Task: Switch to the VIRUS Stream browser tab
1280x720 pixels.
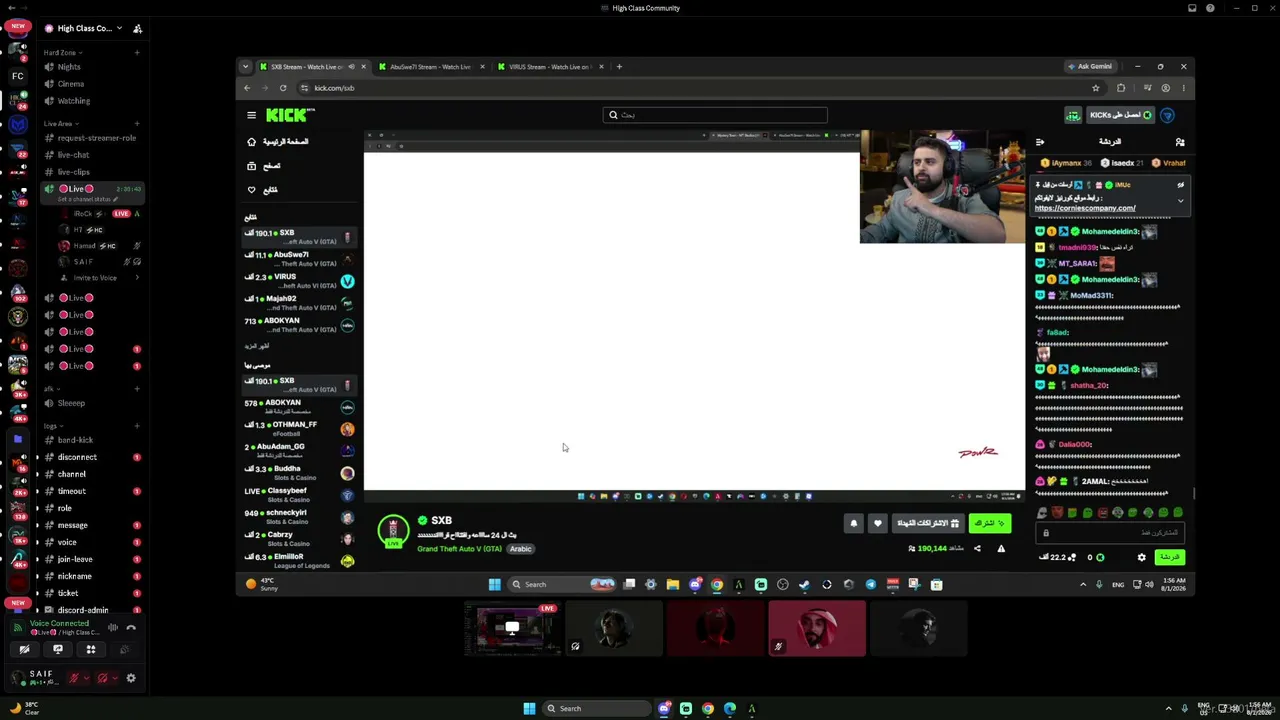Action: point(549,67)
